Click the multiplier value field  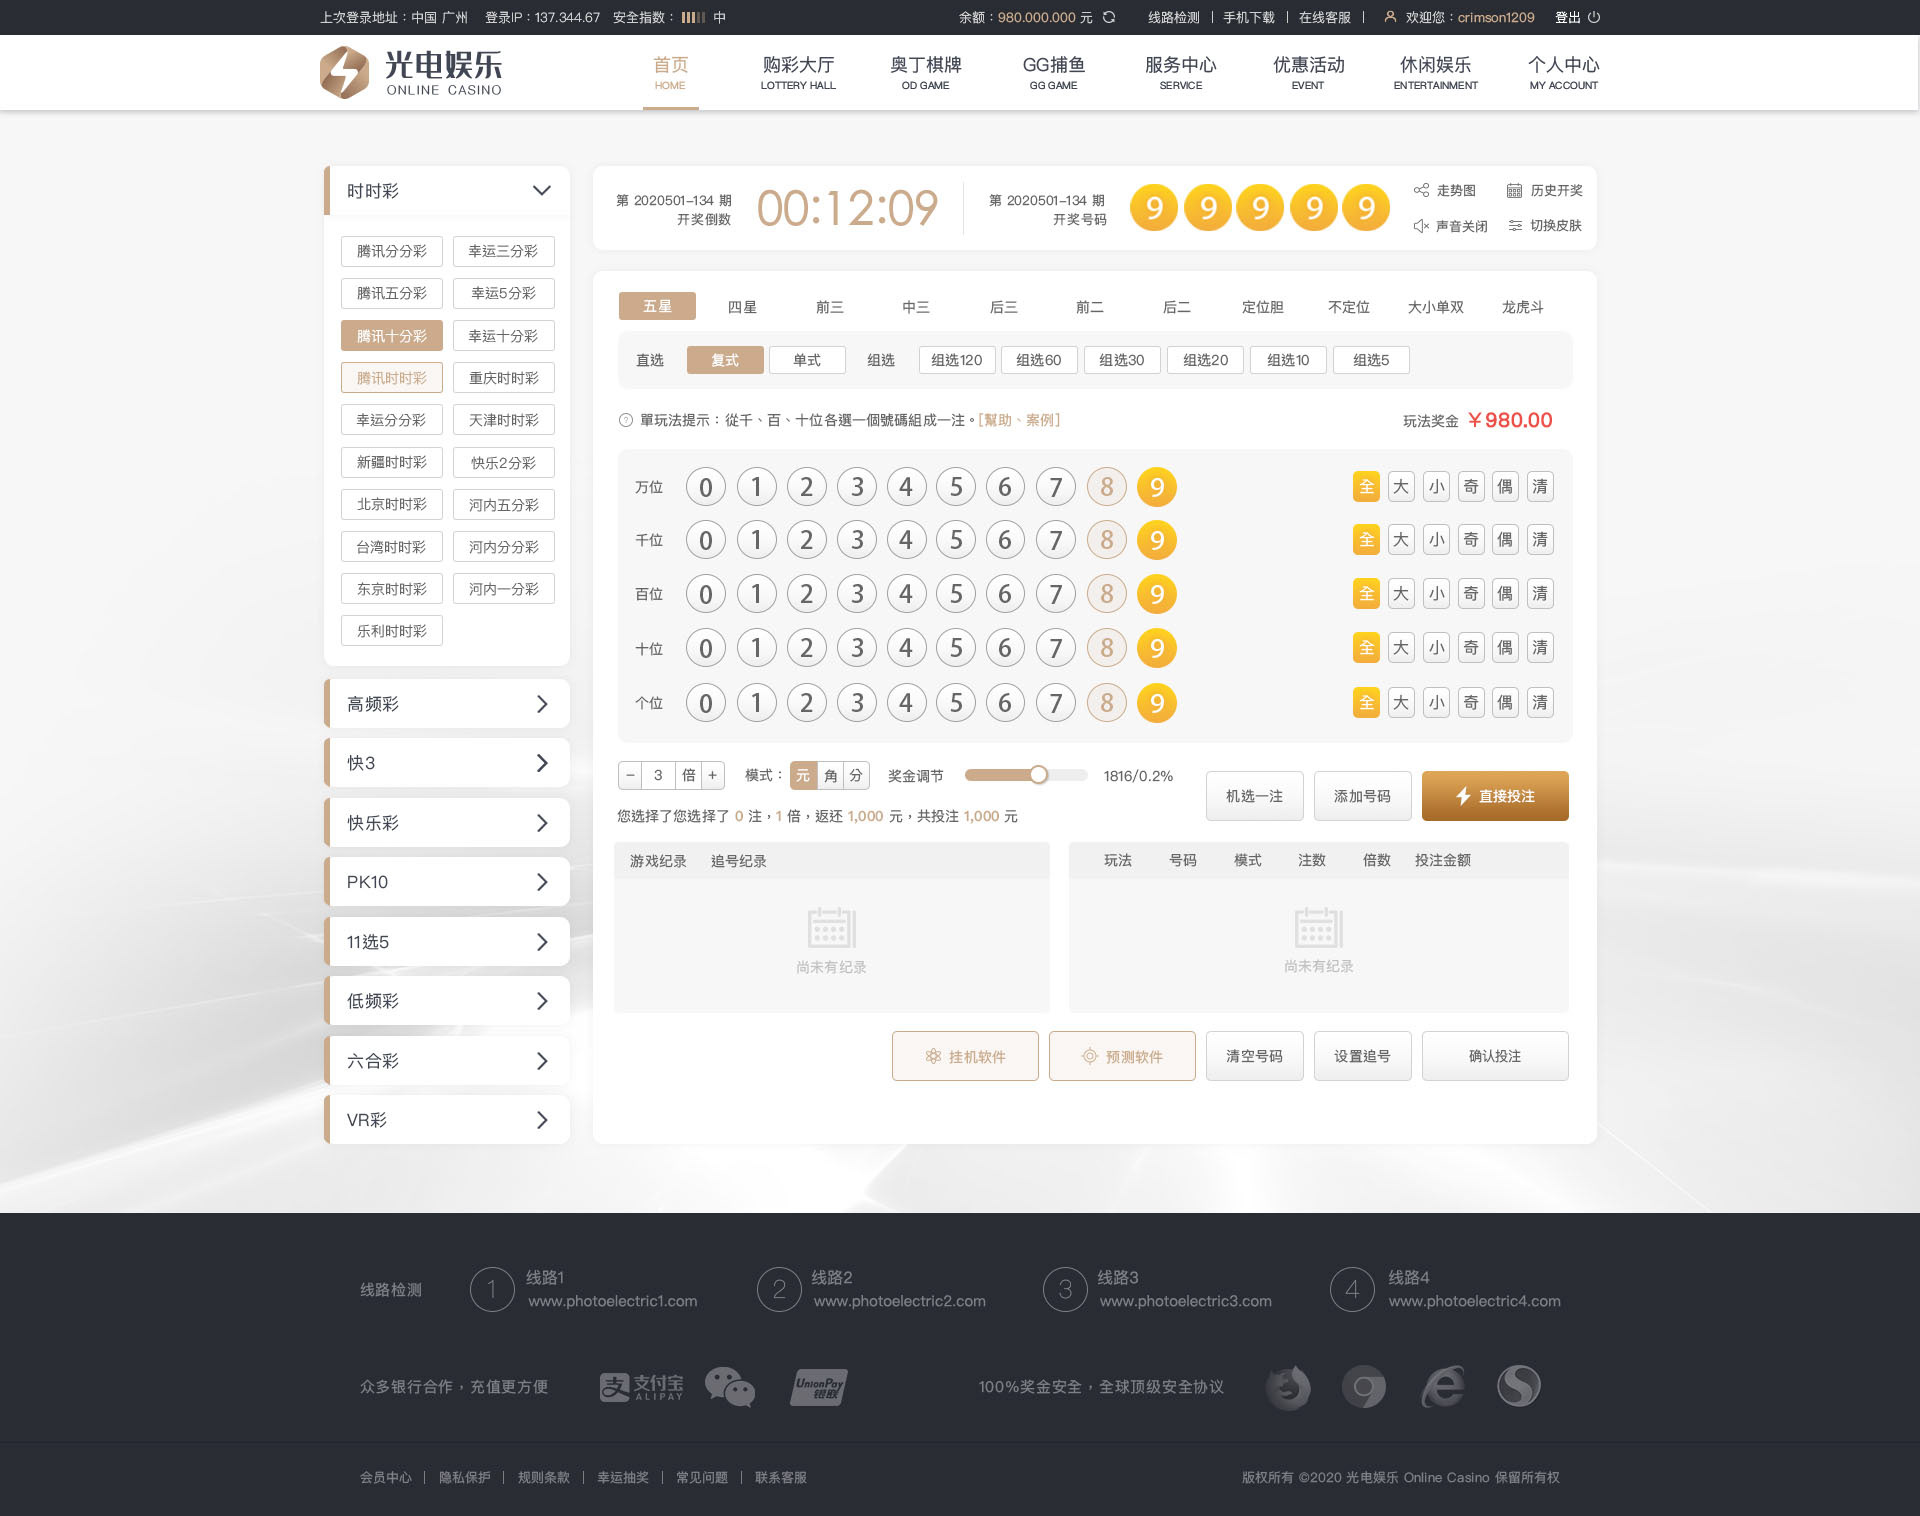pyautogui.click(x=658, y=775)
